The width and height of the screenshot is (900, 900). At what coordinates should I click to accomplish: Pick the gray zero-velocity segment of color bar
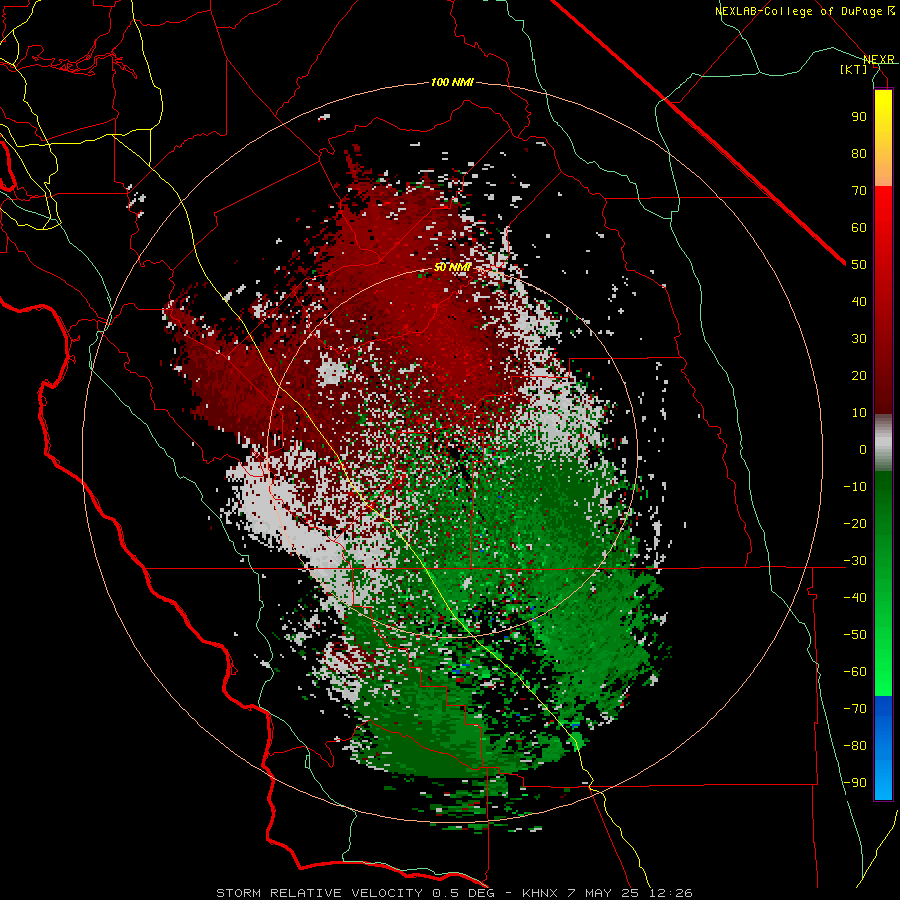(883, 443)
